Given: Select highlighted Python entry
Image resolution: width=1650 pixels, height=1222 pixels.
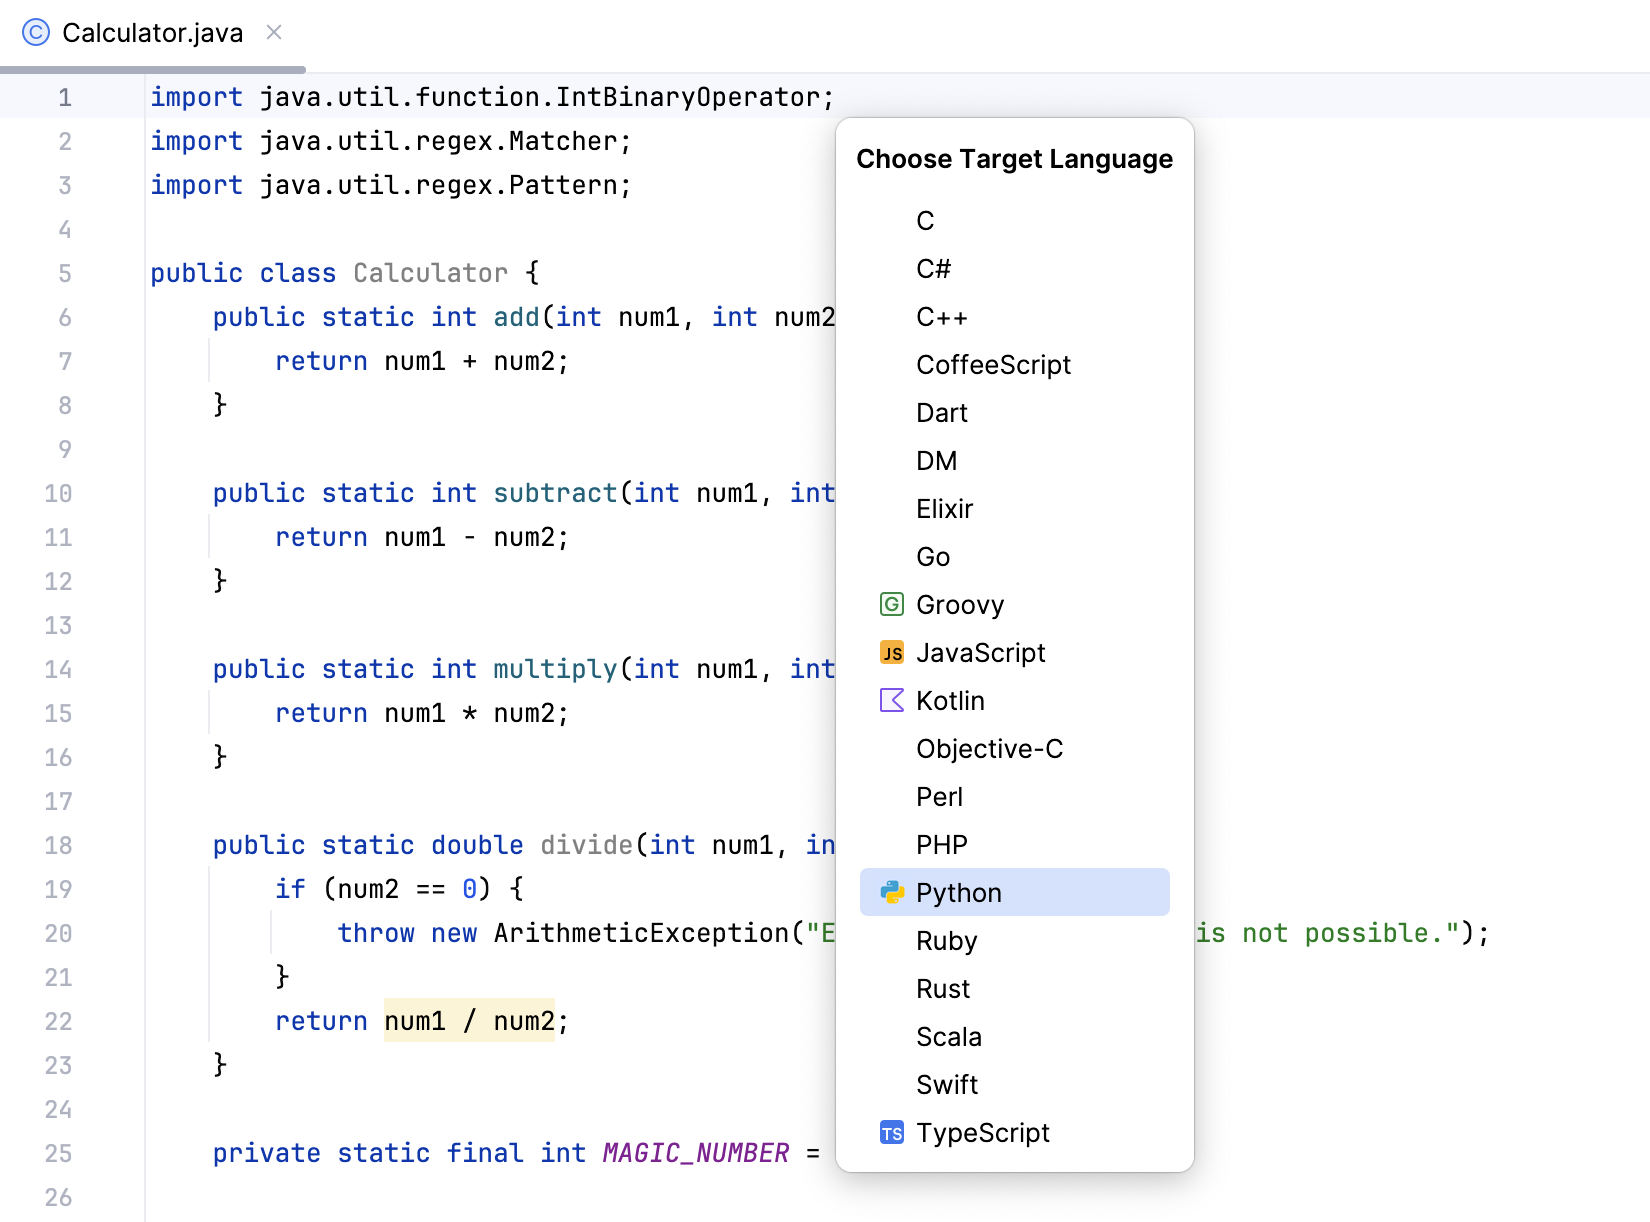Looking at the screenshot, I should [x=1015, y=892].
